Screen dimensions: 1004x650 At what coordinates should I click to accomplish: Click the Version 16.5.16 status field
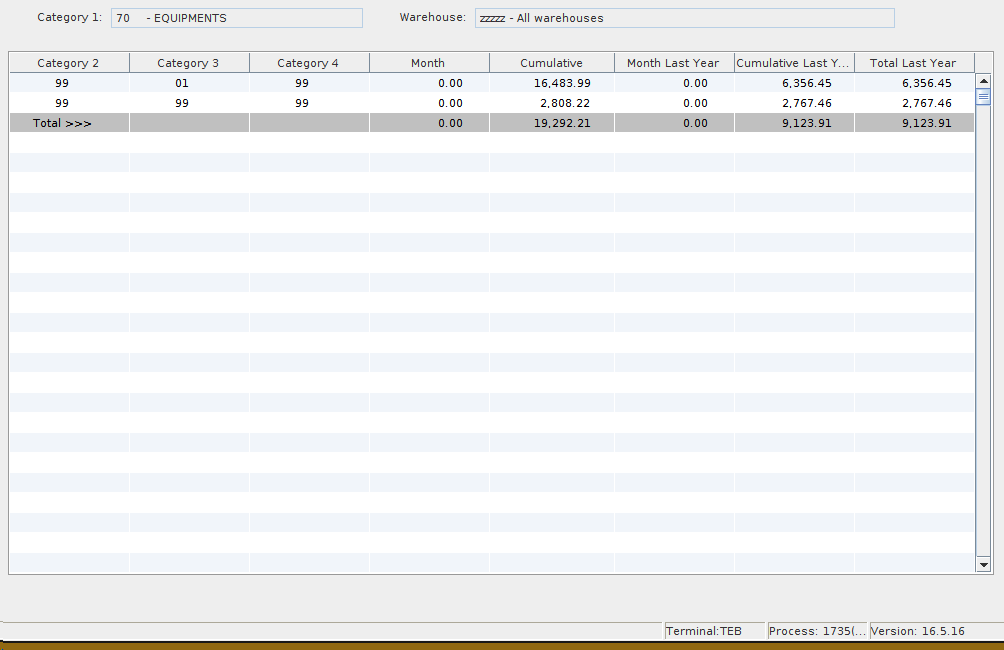[918, 631]
